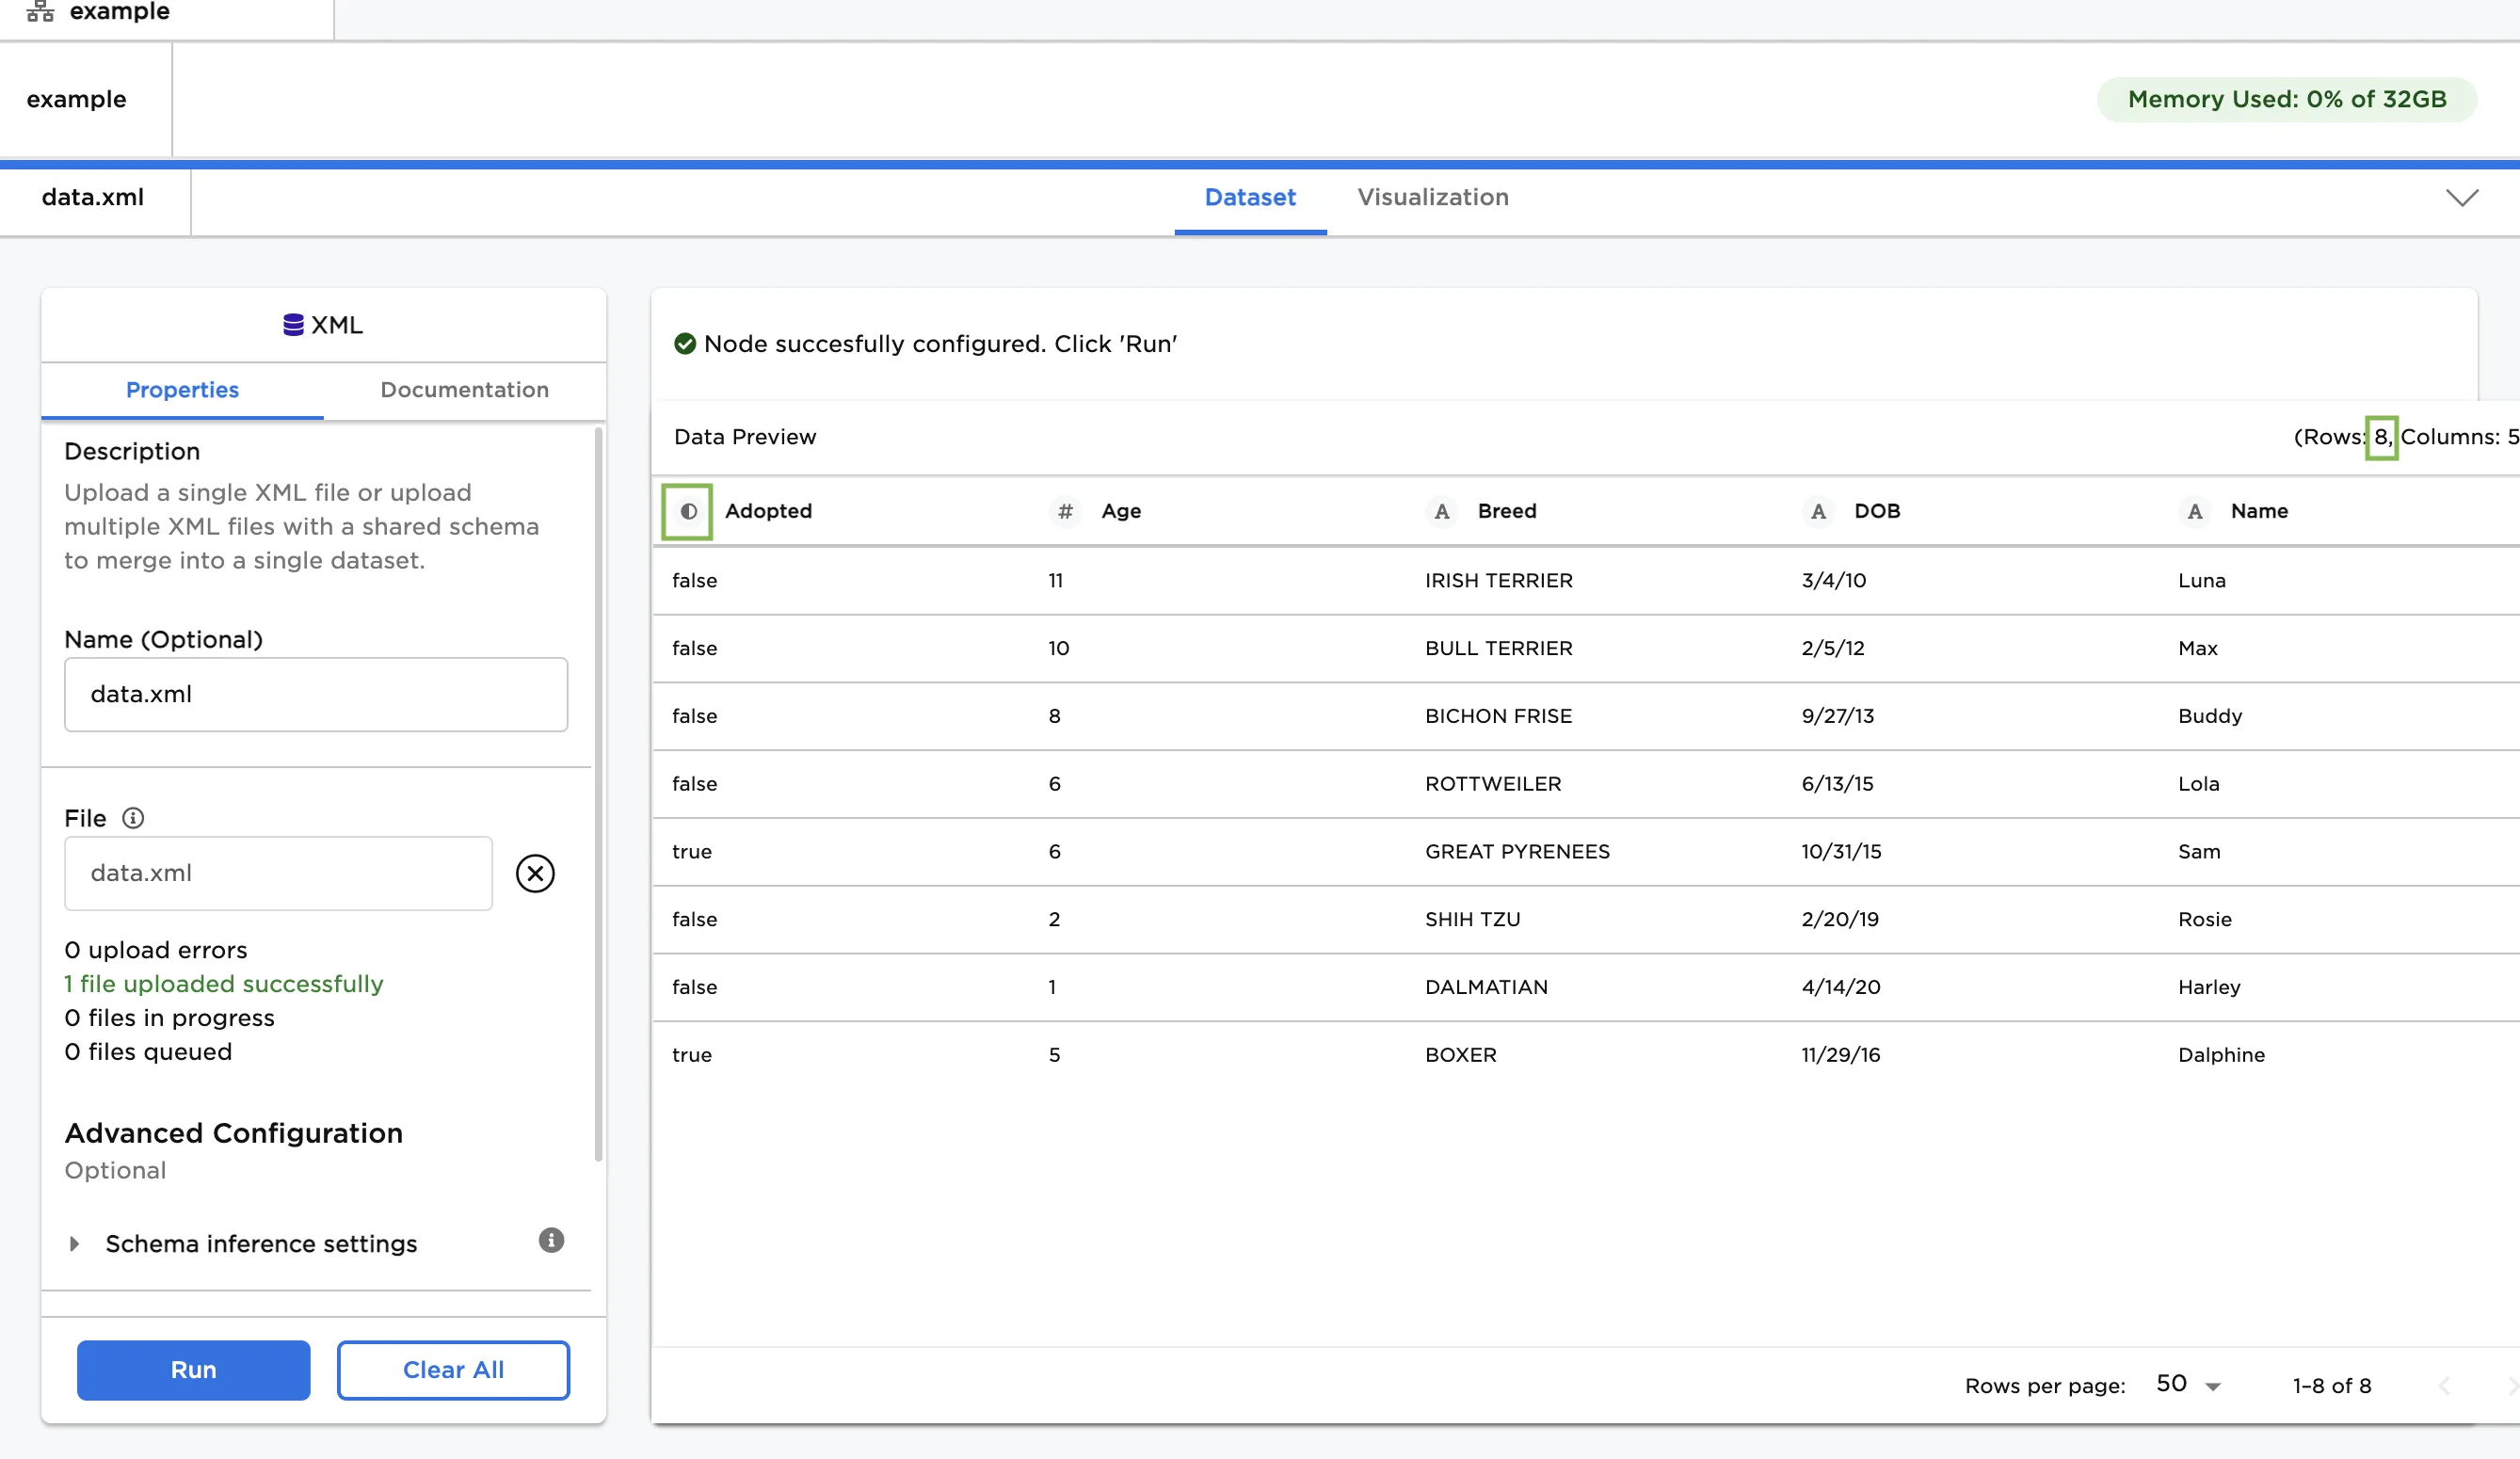The height and width of the screenshot is (1459, 2520).
Task: Click the text type icon on Breed column
Action: click(1441, 511)
